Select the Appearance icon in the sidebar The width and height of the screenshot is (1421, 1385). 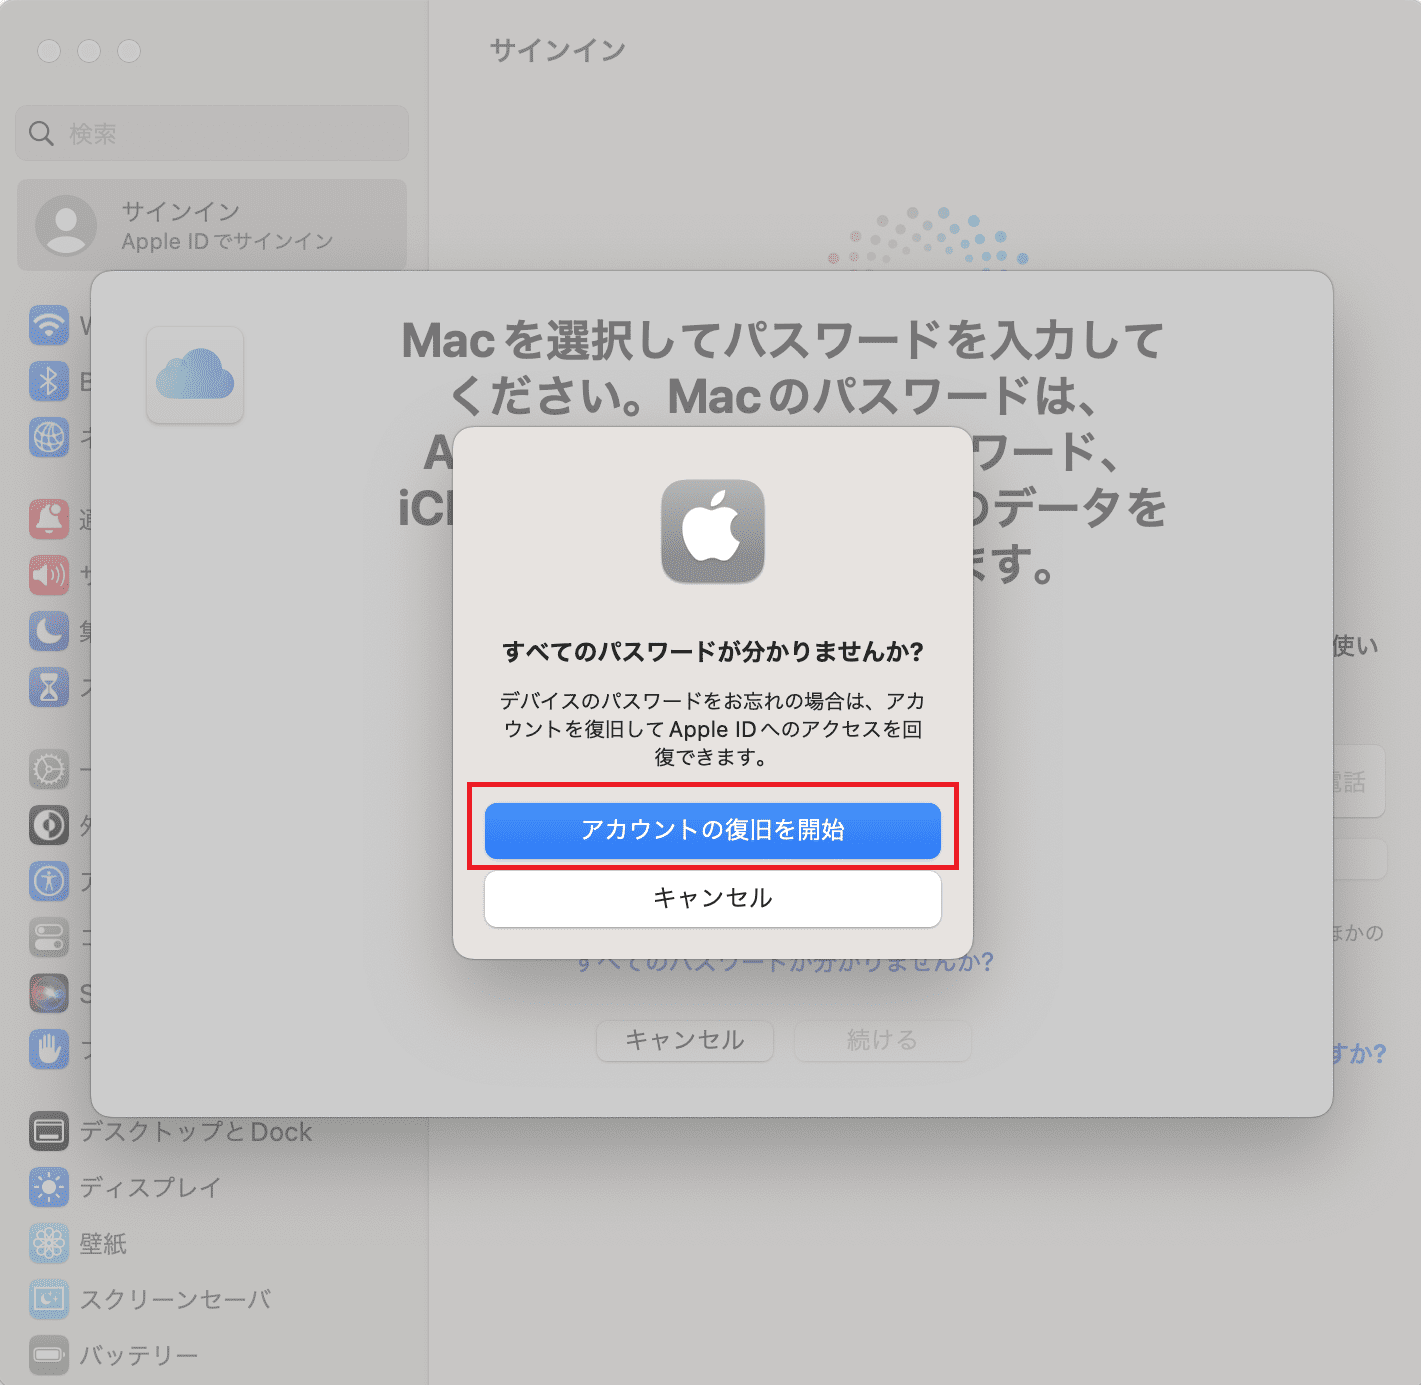[49, 825]
